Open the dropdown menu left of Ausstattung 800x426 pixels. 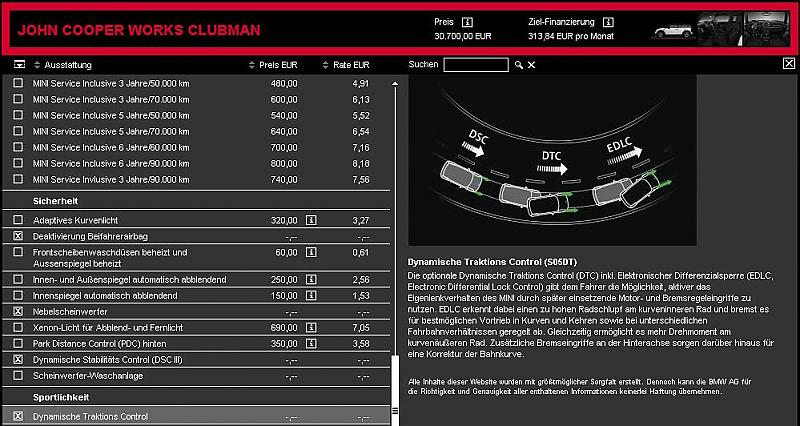tap(20, 64)
